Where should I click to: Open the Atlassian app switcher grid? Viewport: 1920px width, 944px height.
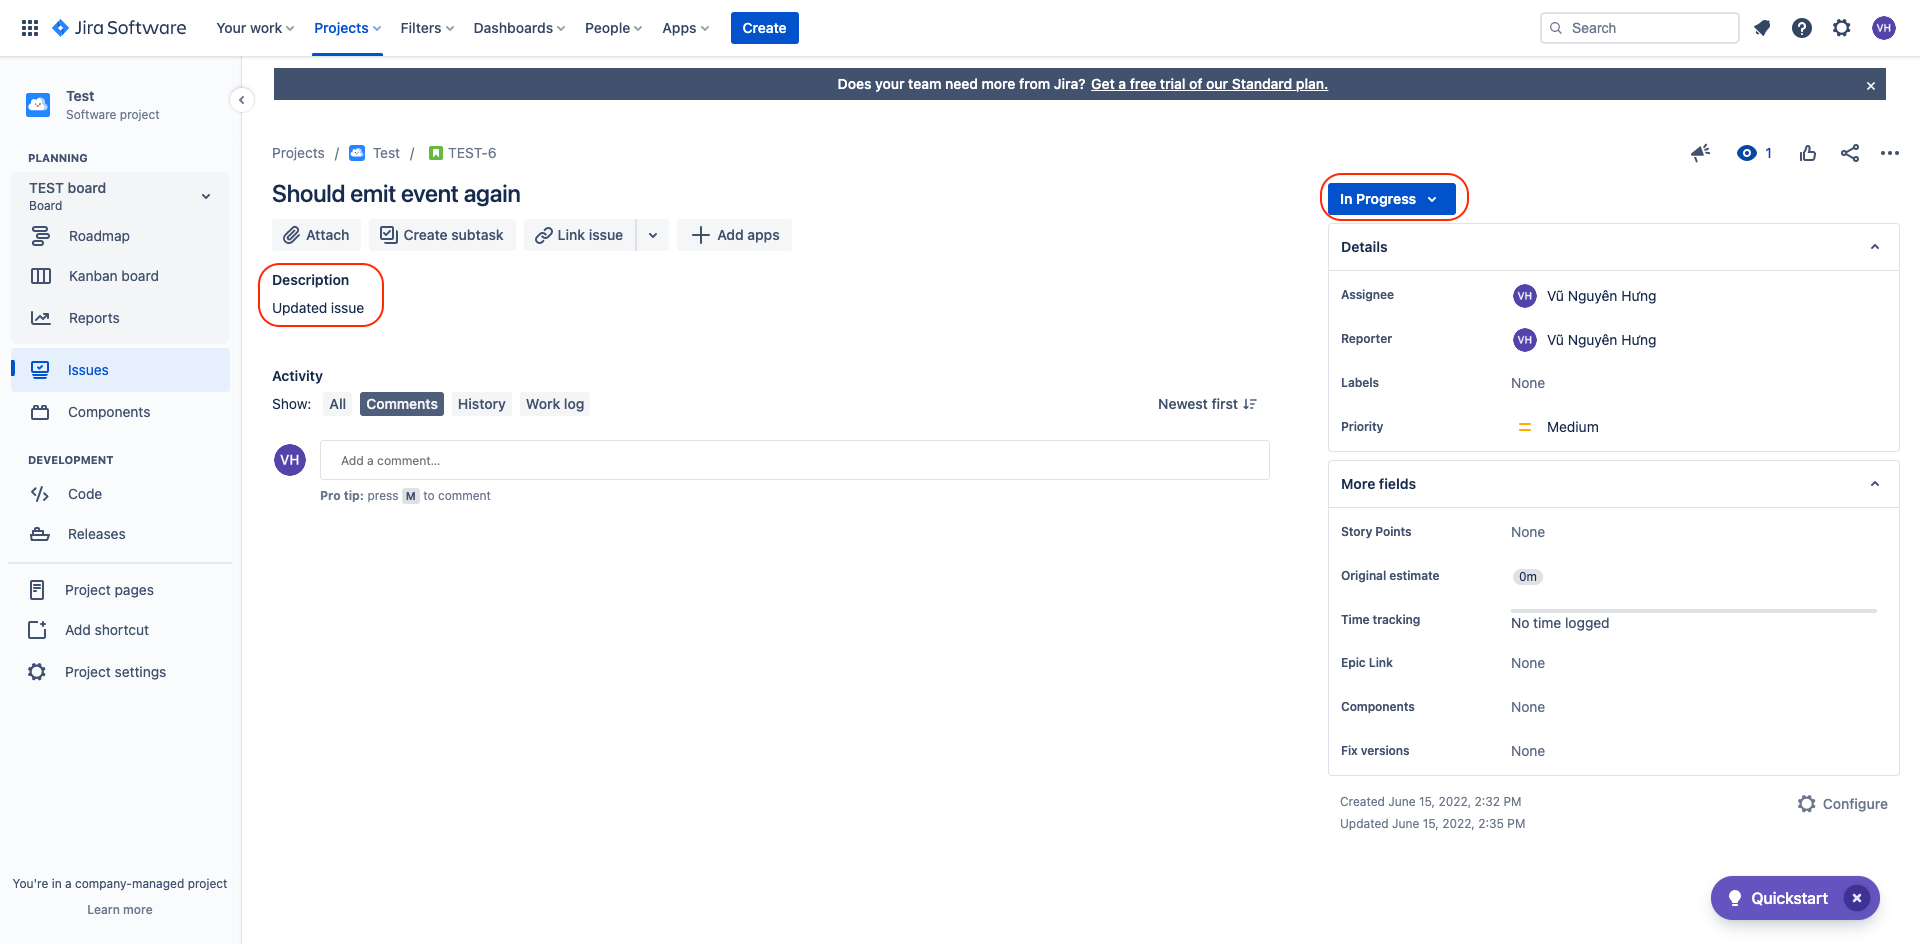pyautogui.click(x=29, y=27)
